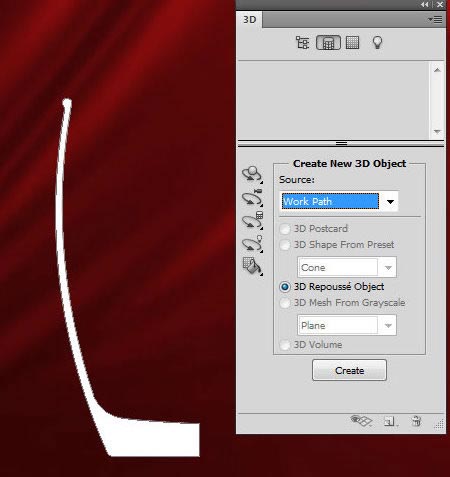Filter by whole scene icon
The height and width of the screenshot is (477, 450).
(x=302, y=43)
